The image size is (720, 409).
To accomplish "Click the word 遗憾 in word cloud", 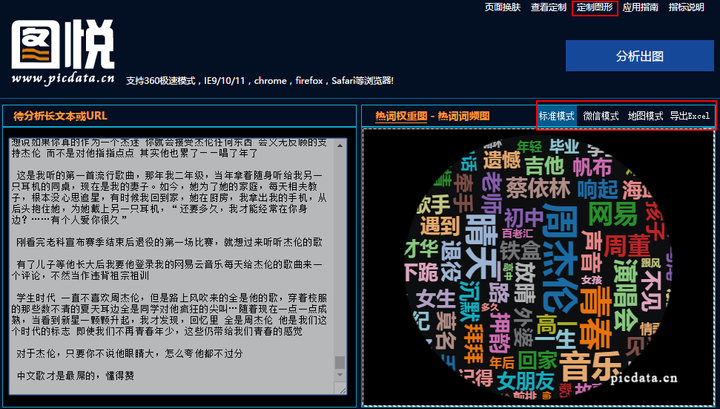I will 502,160.
